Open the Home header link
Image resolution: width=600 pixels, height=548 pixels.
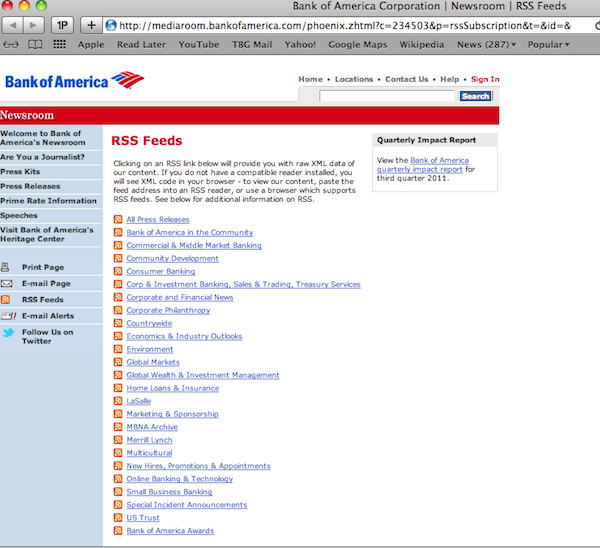tap(310, 79)
